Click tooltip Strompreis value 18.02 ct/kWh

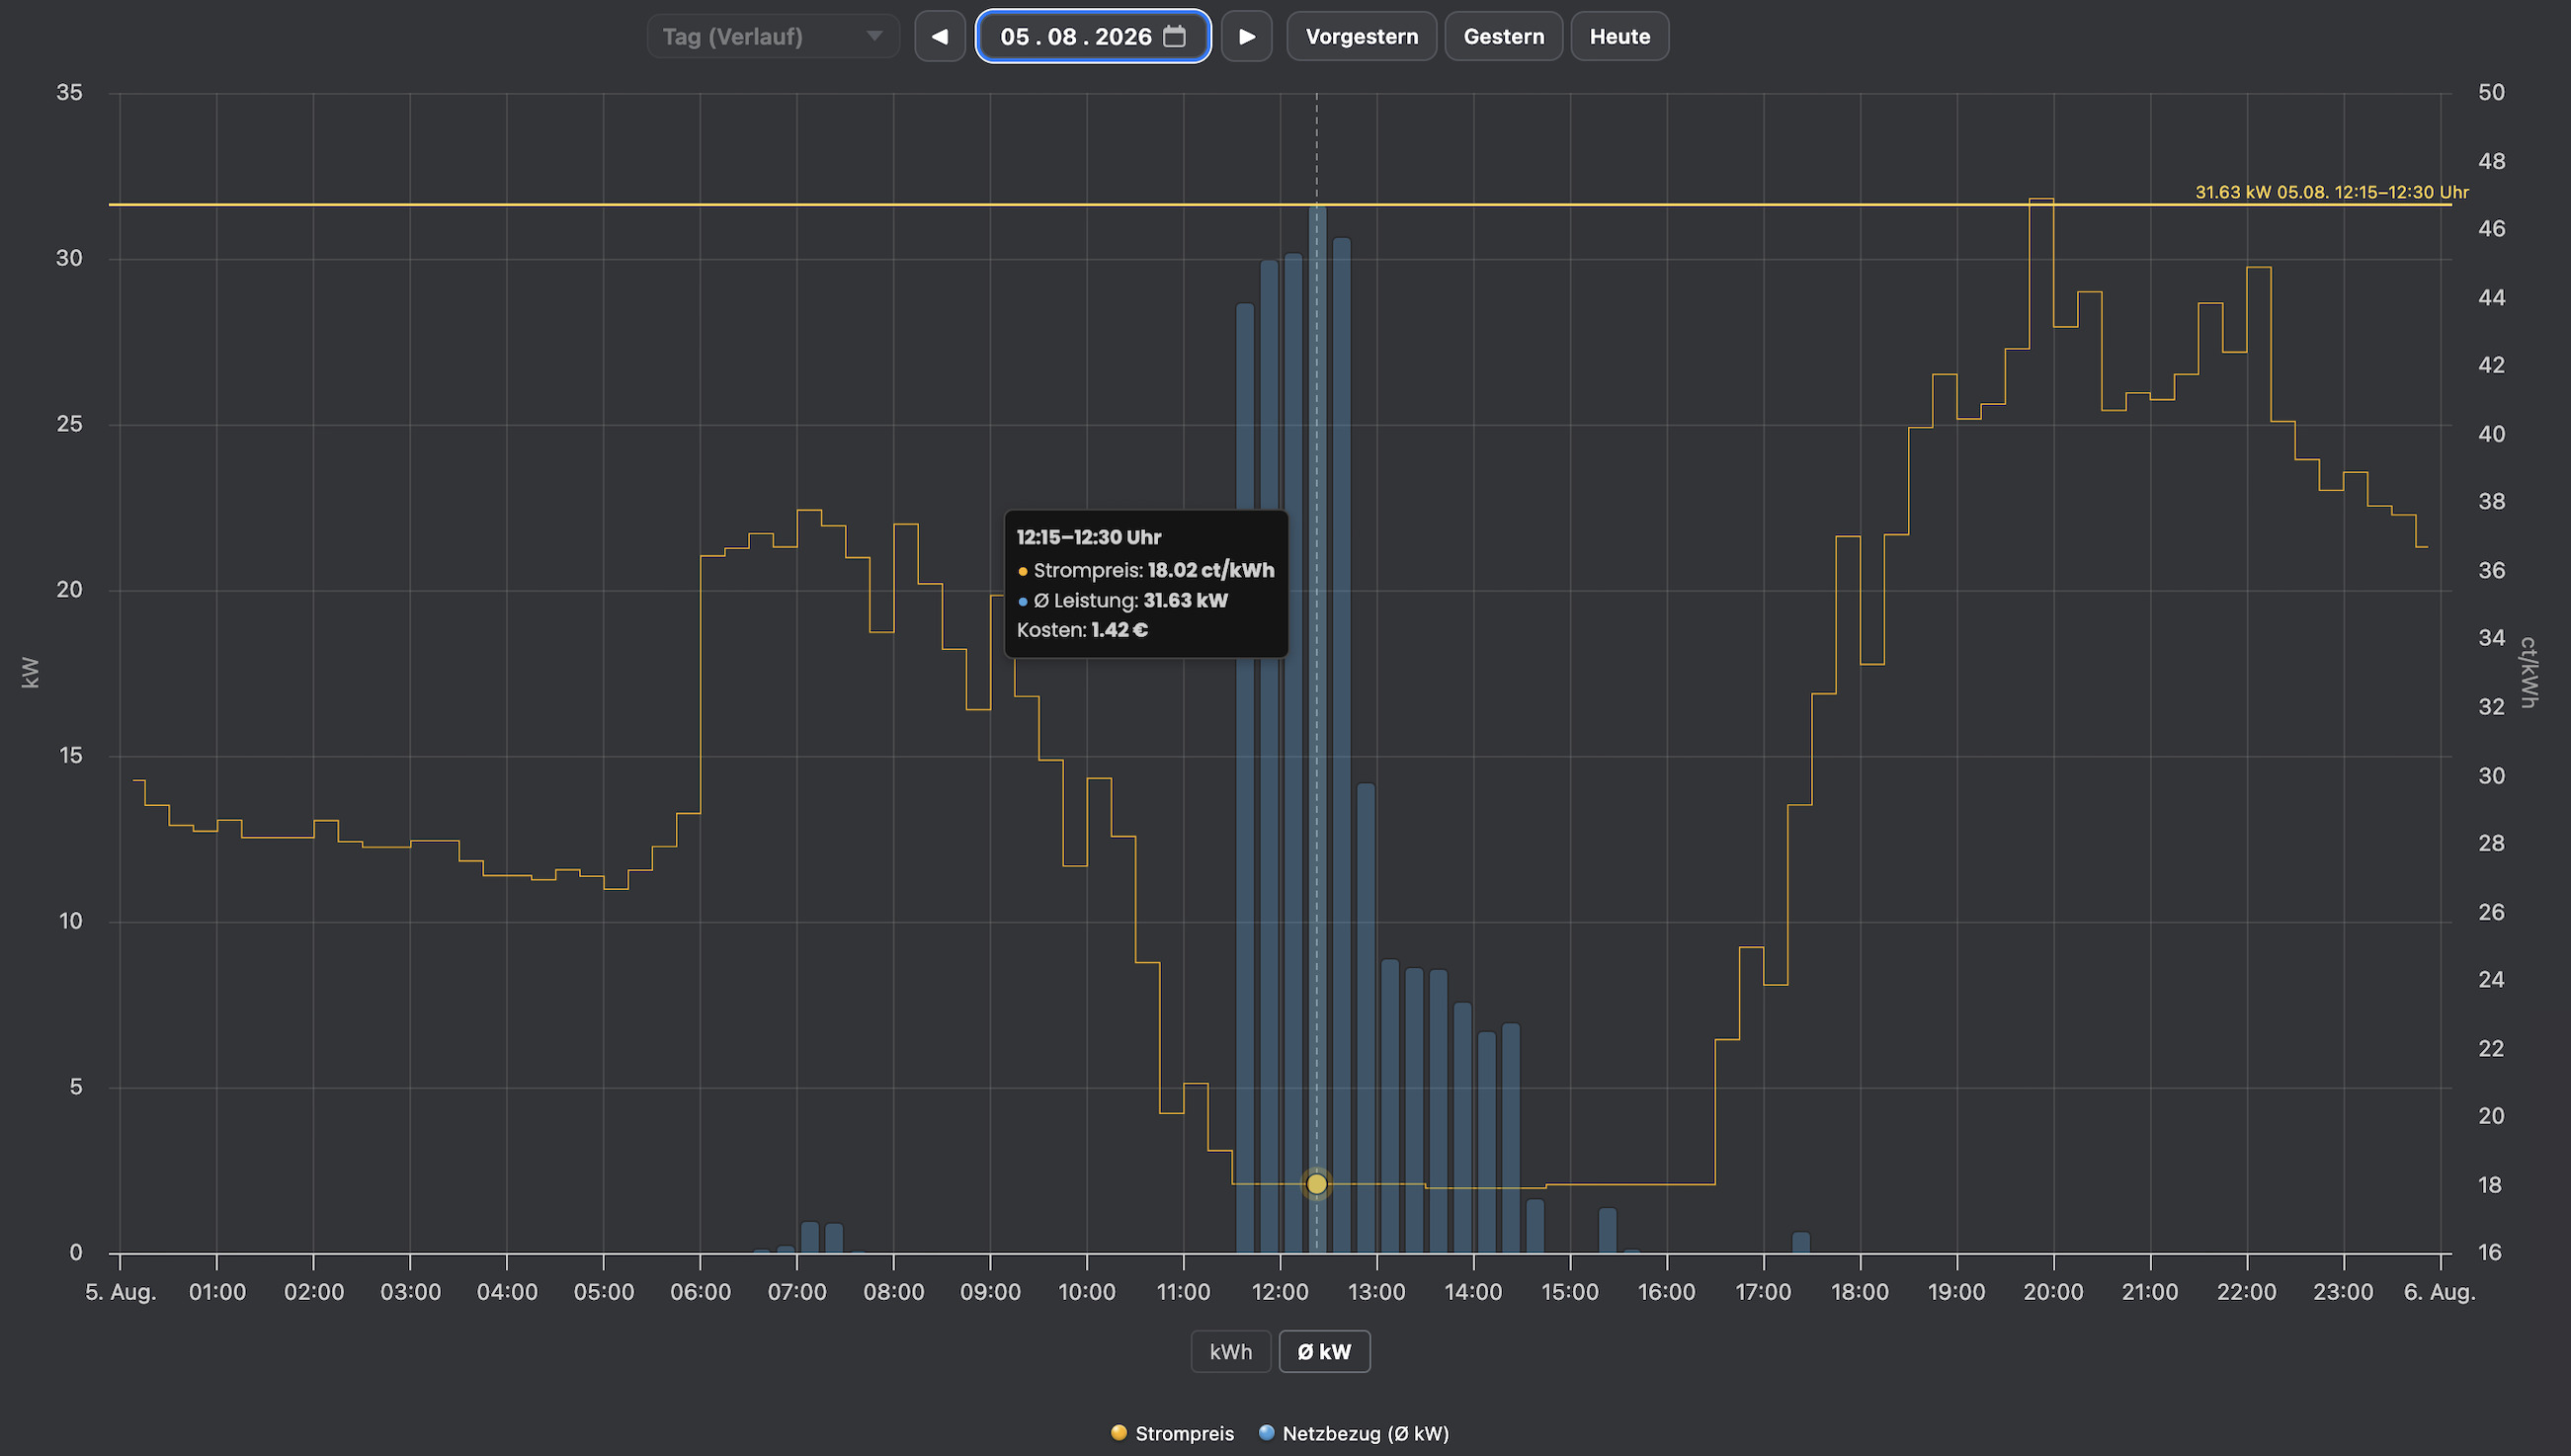(1210, 570)
